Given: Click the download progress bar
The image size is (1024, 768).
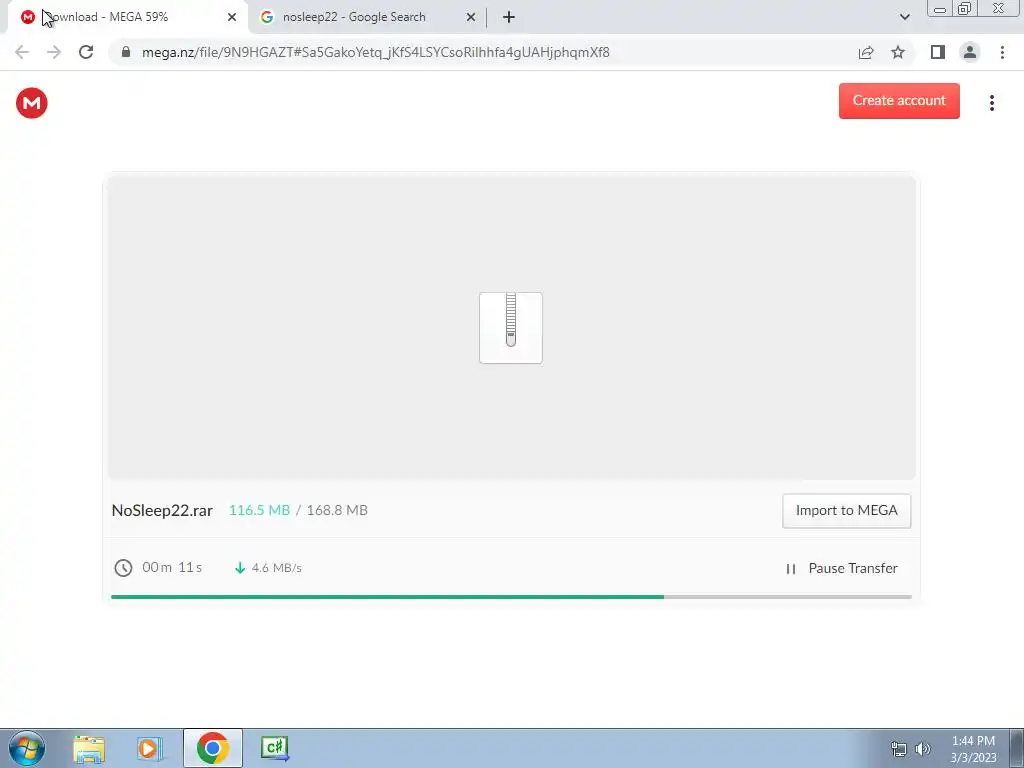Looking at the screenshot, I should point(511,597).
